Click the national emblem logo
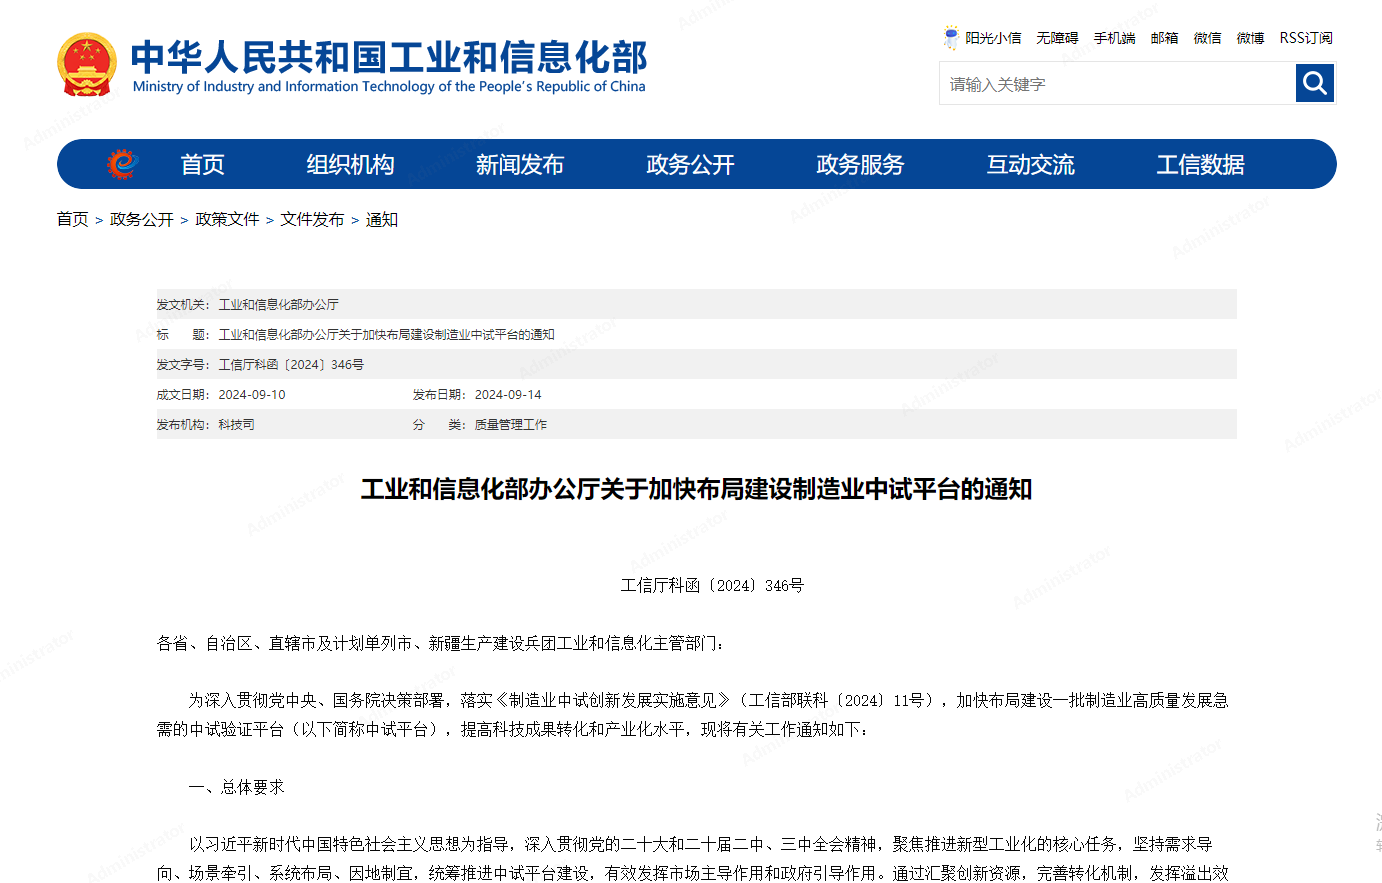This screenshot has width=1382, height=883. click(87, 65)
